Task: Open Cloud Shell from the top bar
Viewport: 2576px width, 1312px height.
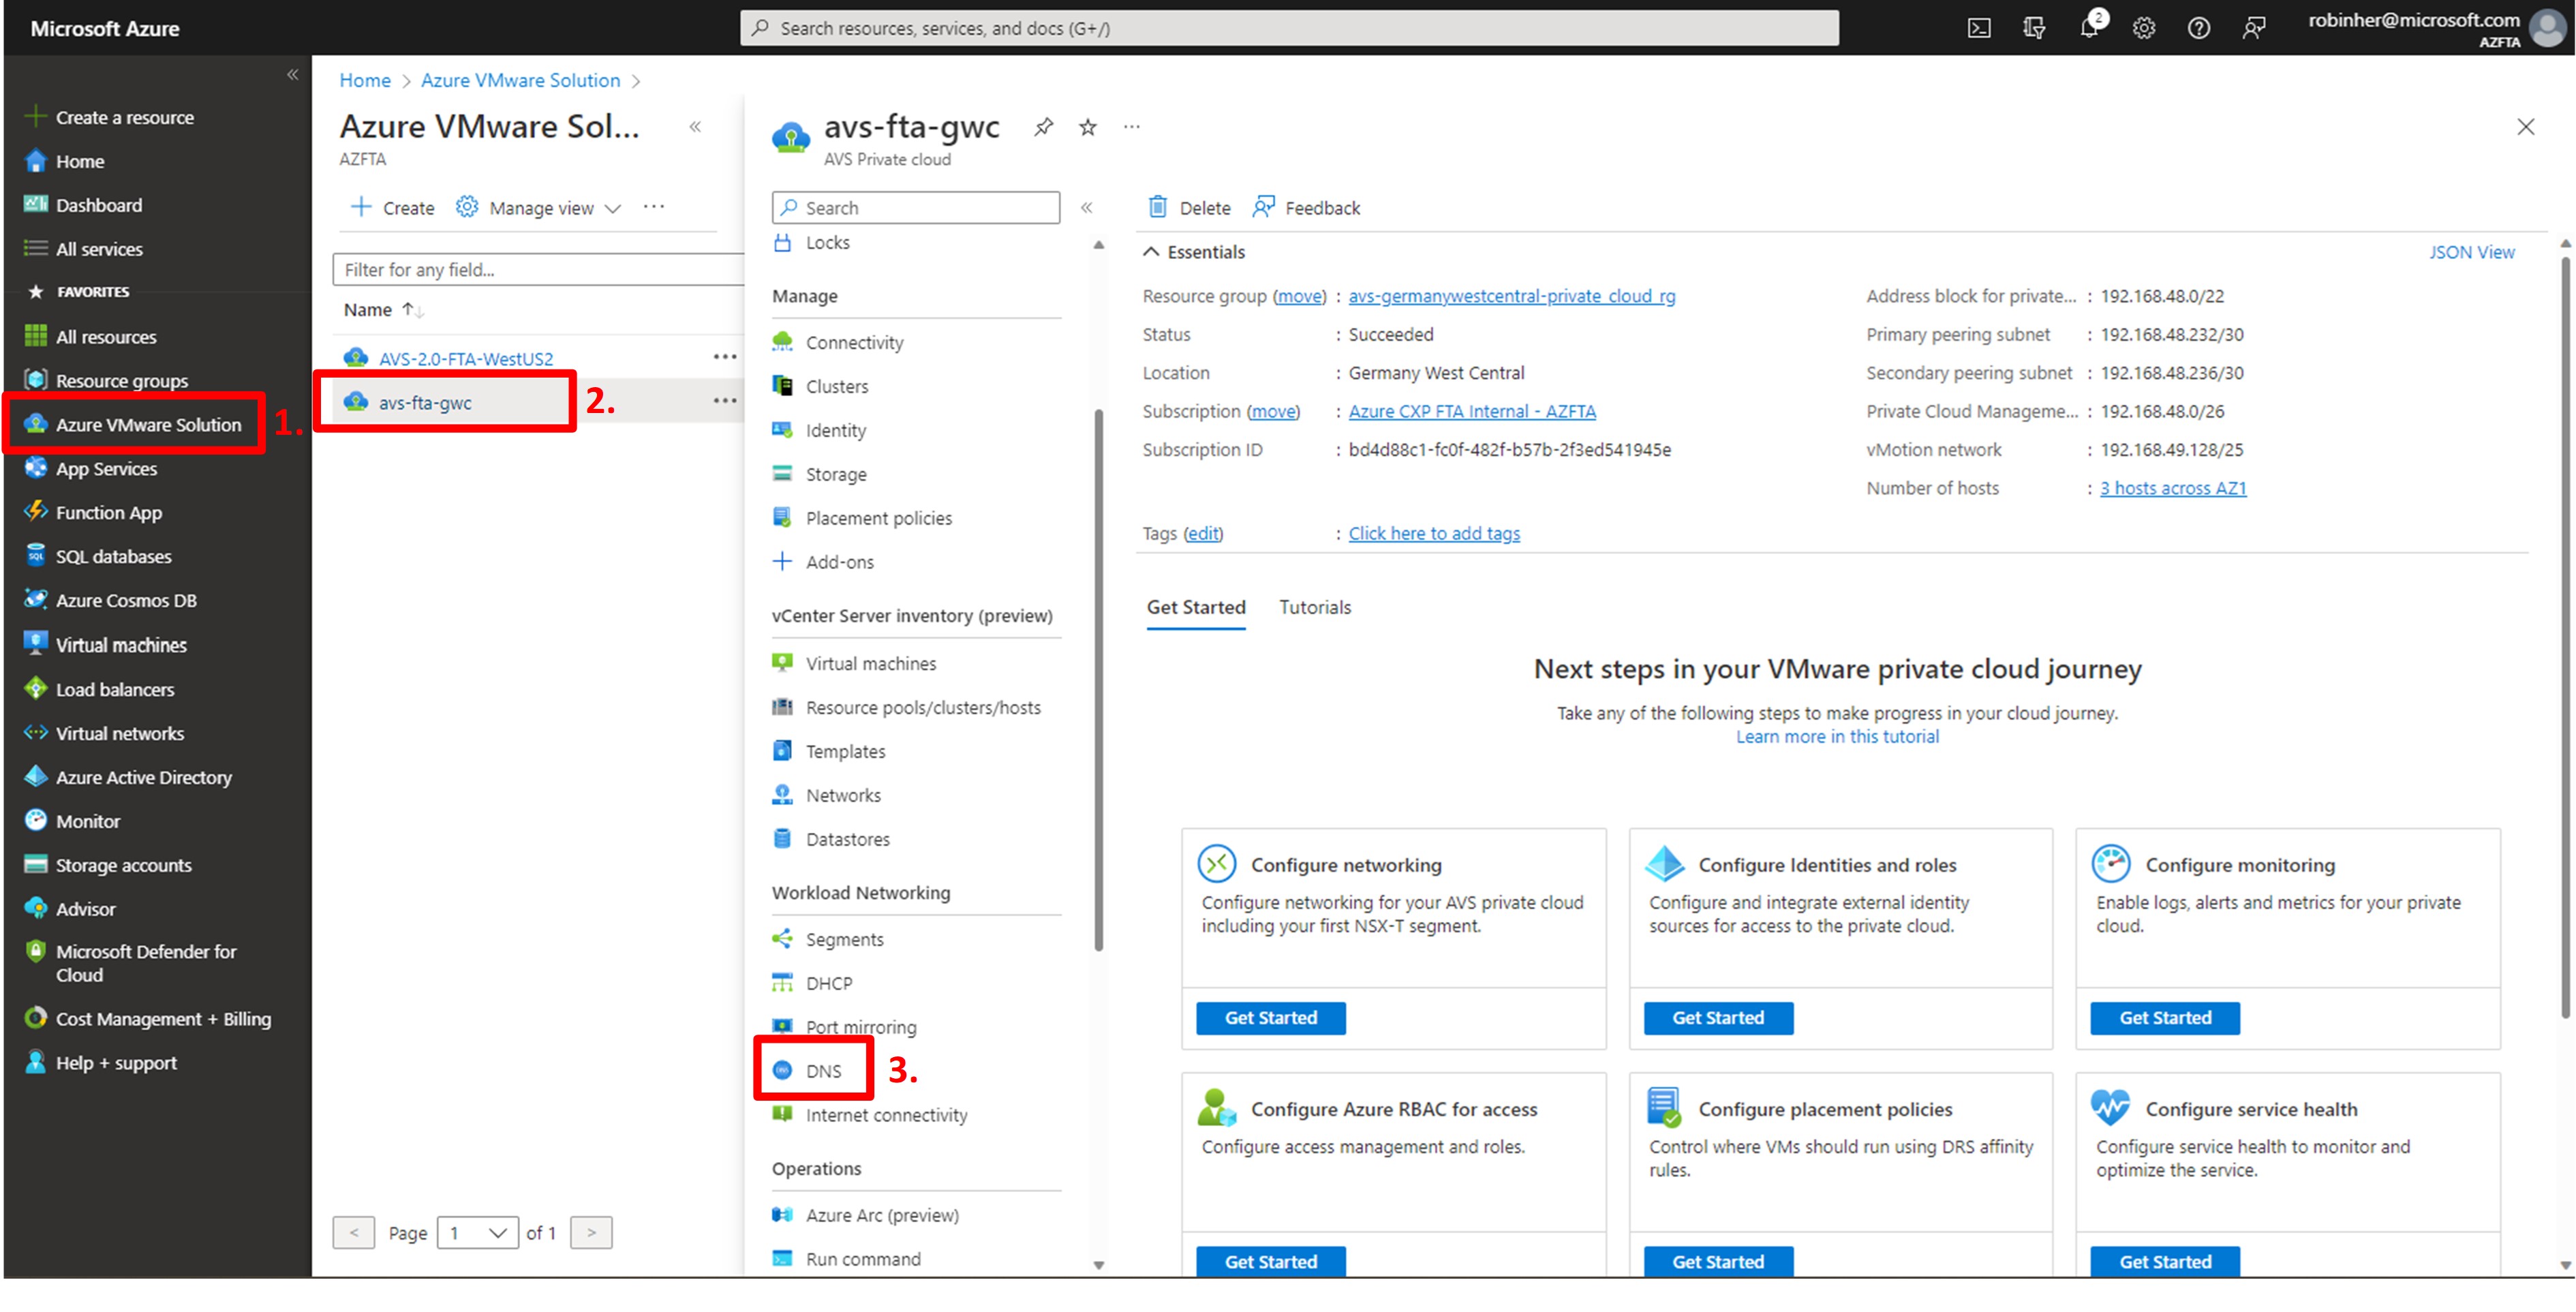Action: tap(1978, 27)
